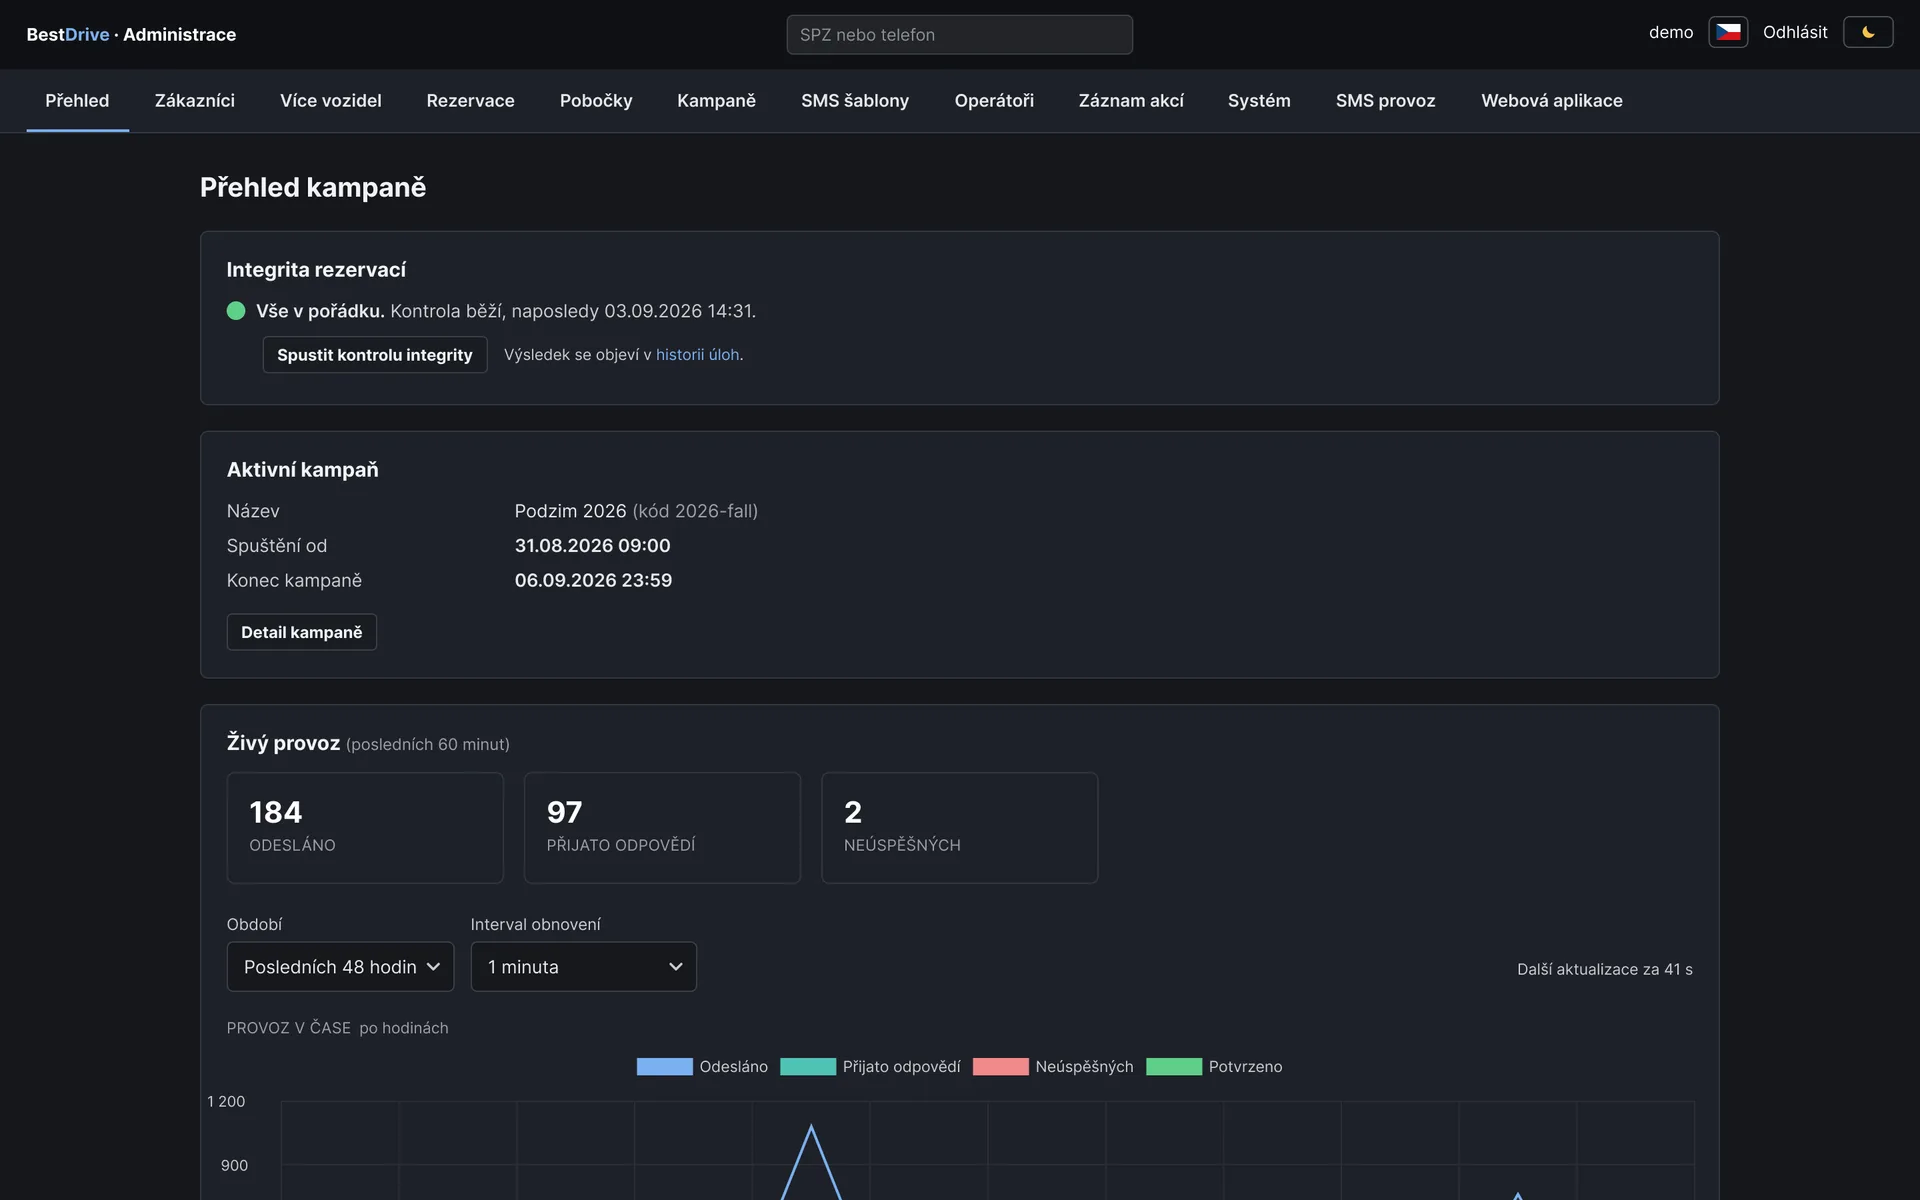Screen dimensions: 1920x1200
Task: Click end date 06.09.2026 23:59
Action: coord(593,581)
